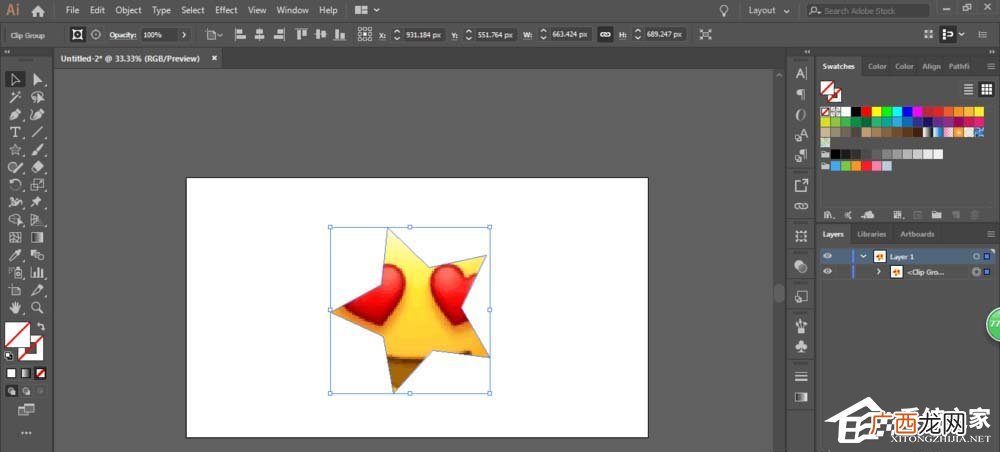Image resolution: width=1000 pixels, height=452 pixels.
Task: Select the Column Graph tool
Action: [38, 273]
